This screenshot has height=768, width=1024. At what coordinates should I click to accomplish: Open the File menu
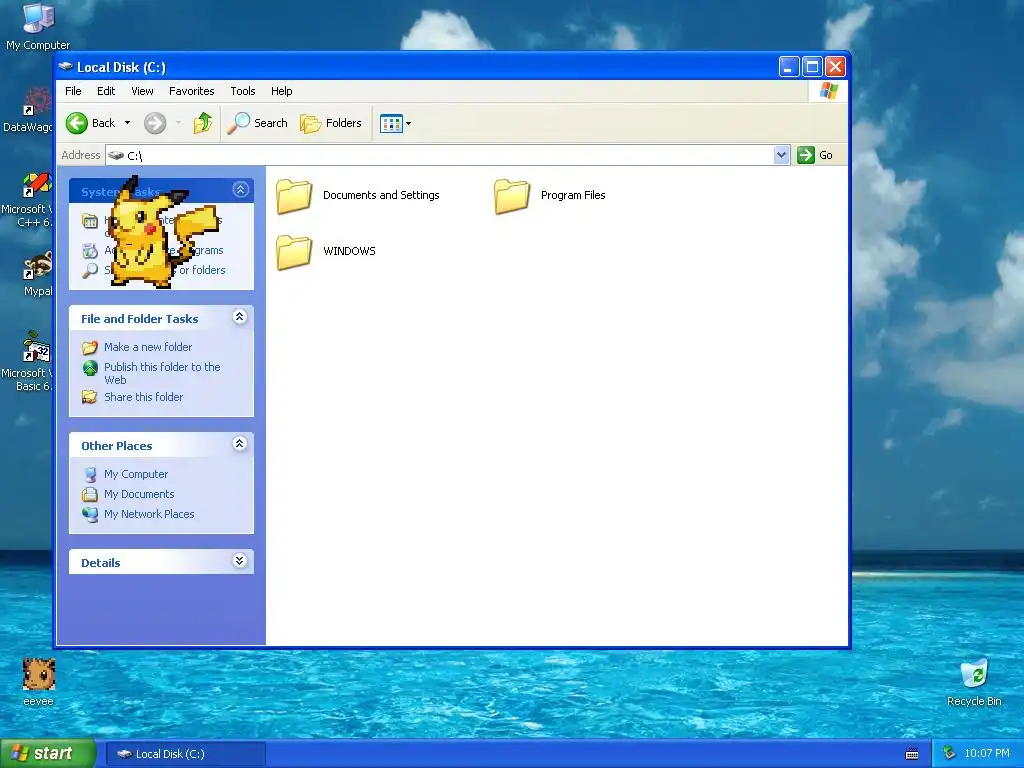(x=73, y=91)
